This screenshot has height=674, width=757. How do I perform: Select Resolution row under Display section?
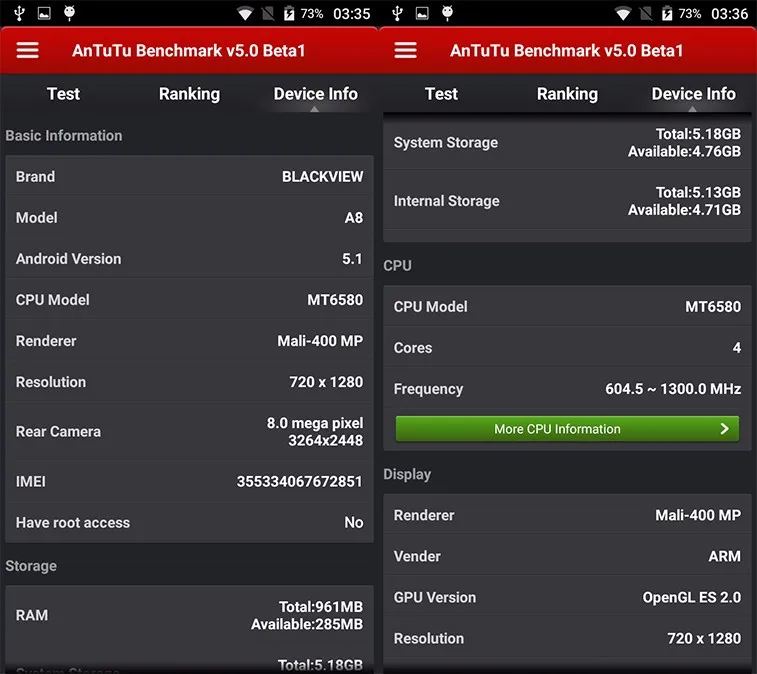[x=567, y=638]
